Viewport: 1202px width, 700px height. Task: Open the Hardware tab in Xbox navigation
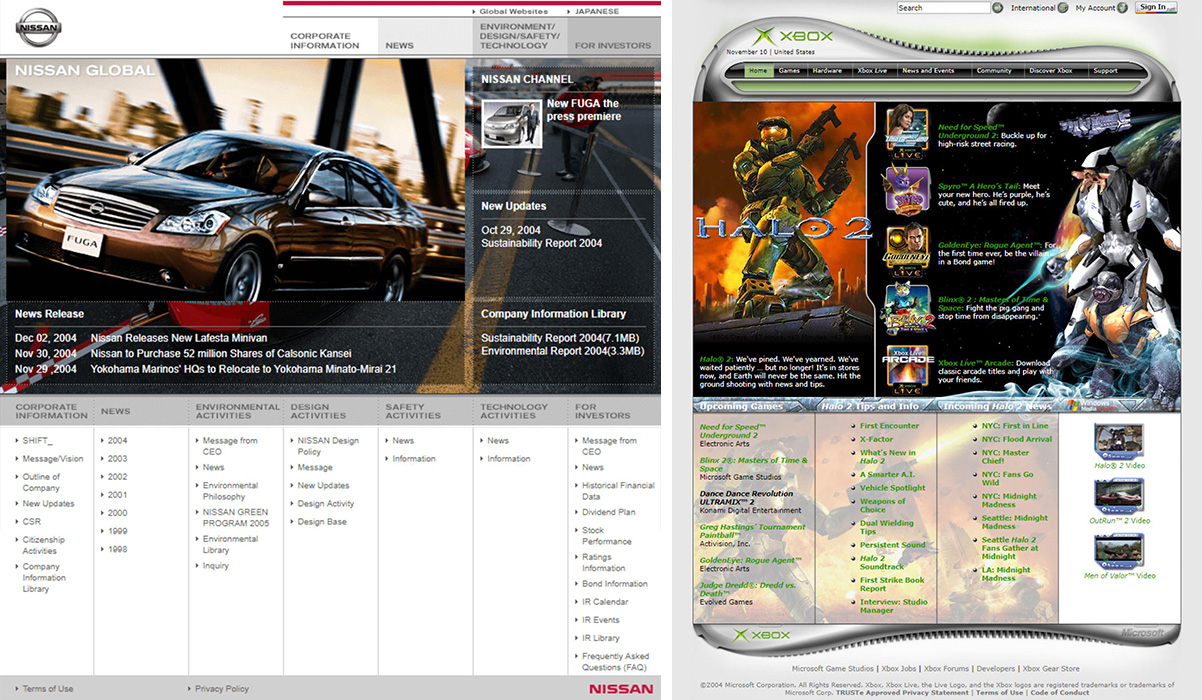coord(827,71)
